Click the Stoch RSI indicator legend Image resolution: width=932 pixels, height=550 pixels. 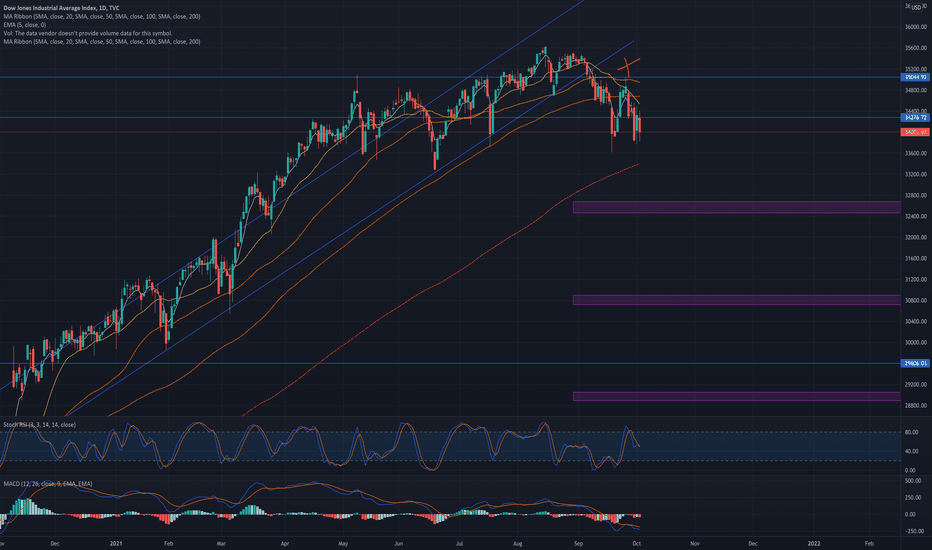[x=39, y=425]
